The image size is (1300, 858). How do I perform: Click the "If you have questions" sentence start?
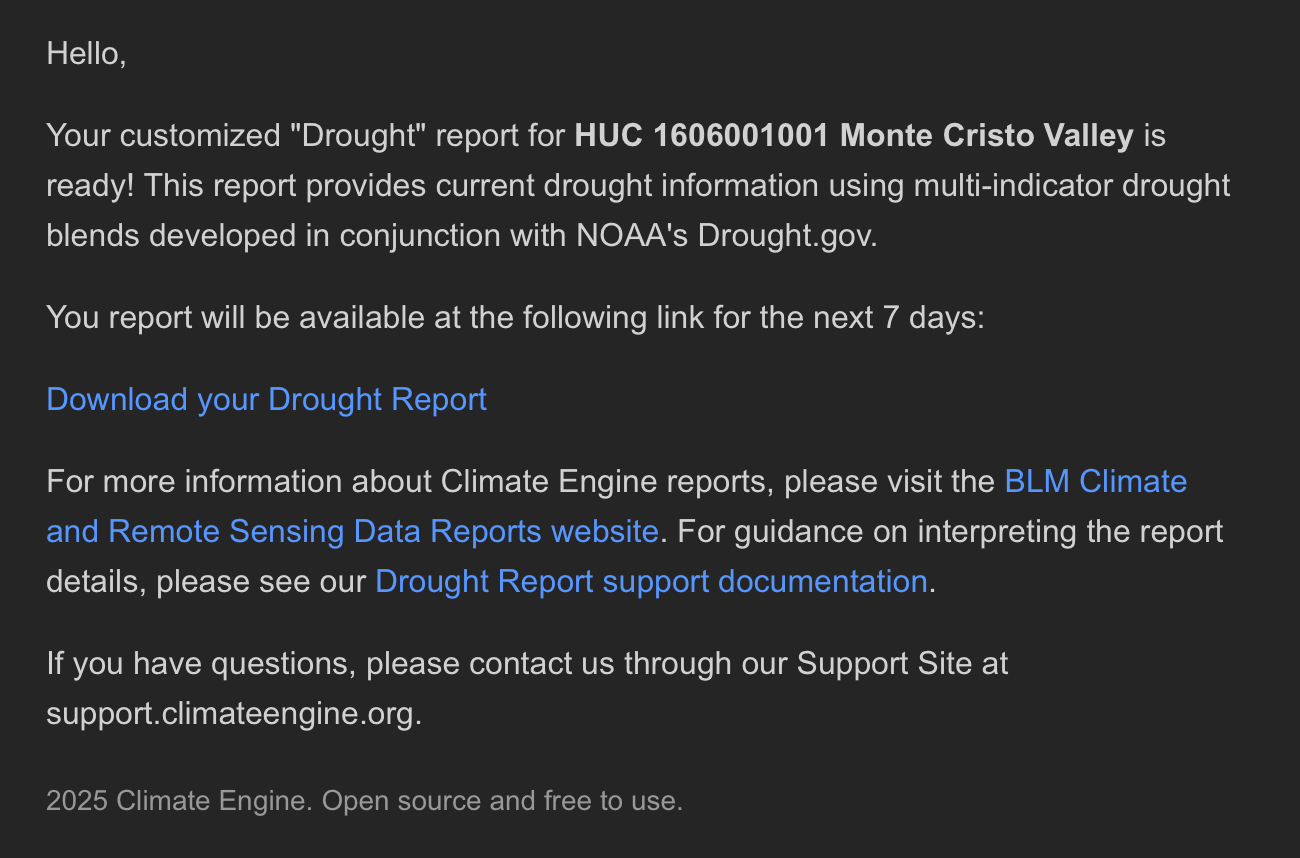(202, 663)
